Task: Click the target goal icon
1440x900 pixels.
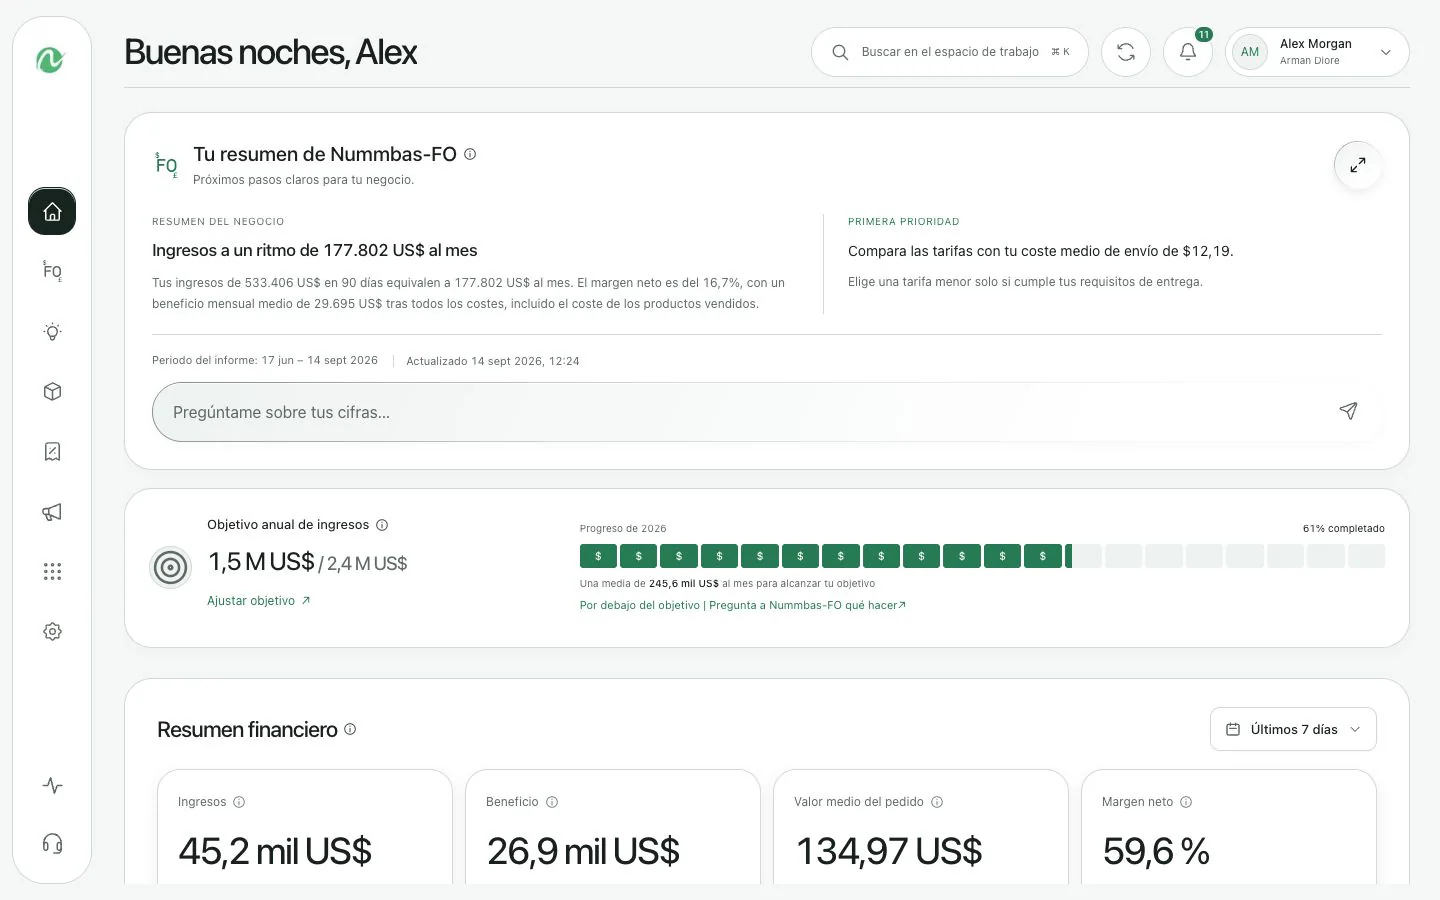Action: (170, 568)
